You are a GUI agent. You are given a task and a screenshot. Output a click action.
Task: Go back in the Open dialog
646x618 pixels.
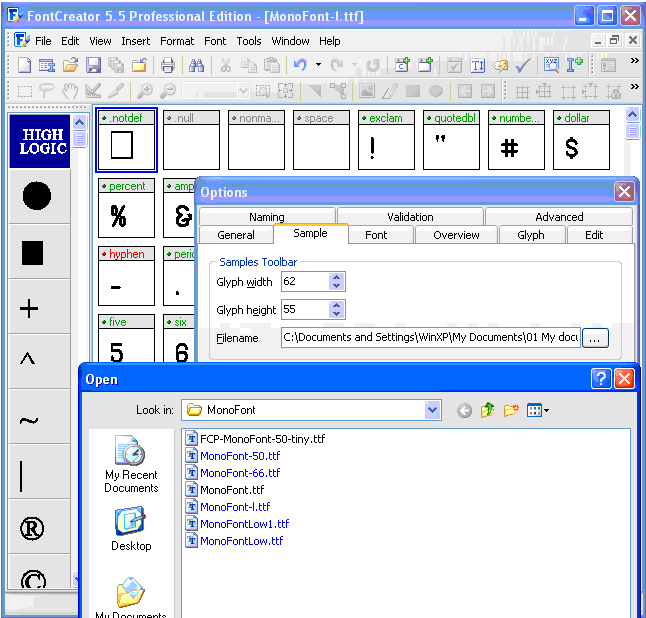pyautogui.click(x=464, y=410)
